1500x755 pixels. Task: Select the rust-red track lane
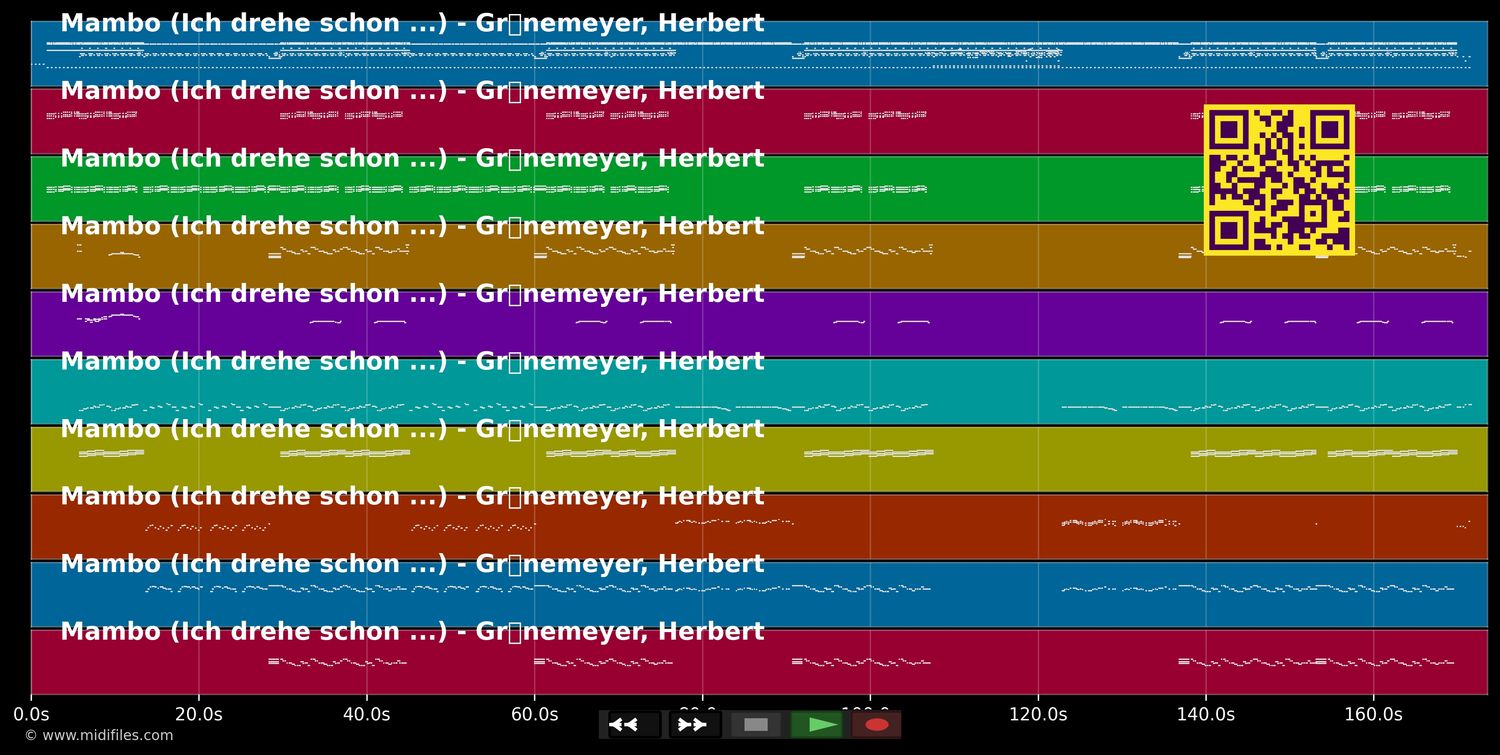(759, 526)
